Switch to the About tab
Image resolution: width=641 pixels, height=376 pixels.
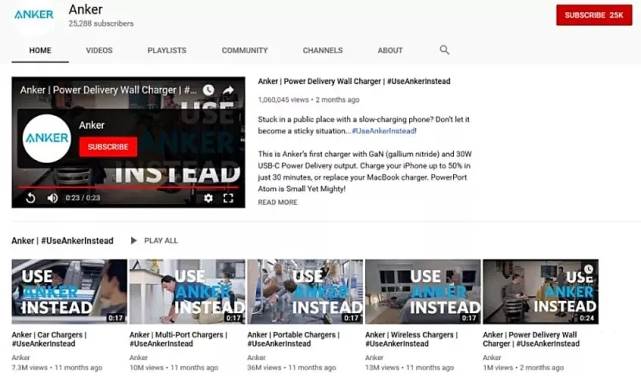click(x=390, y=51)
